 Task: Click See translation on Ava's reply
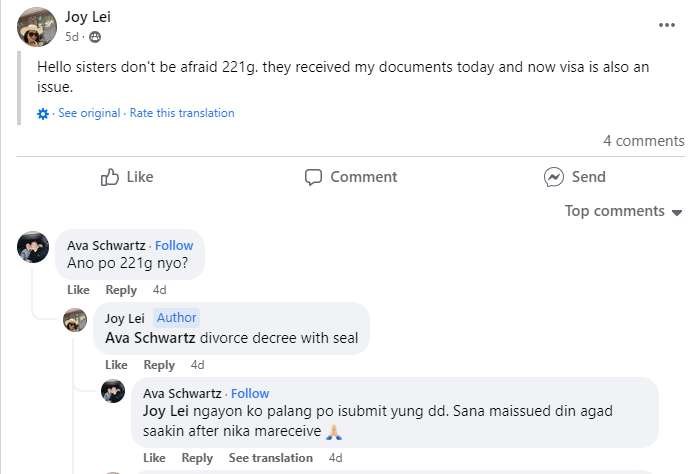[270, 458]
